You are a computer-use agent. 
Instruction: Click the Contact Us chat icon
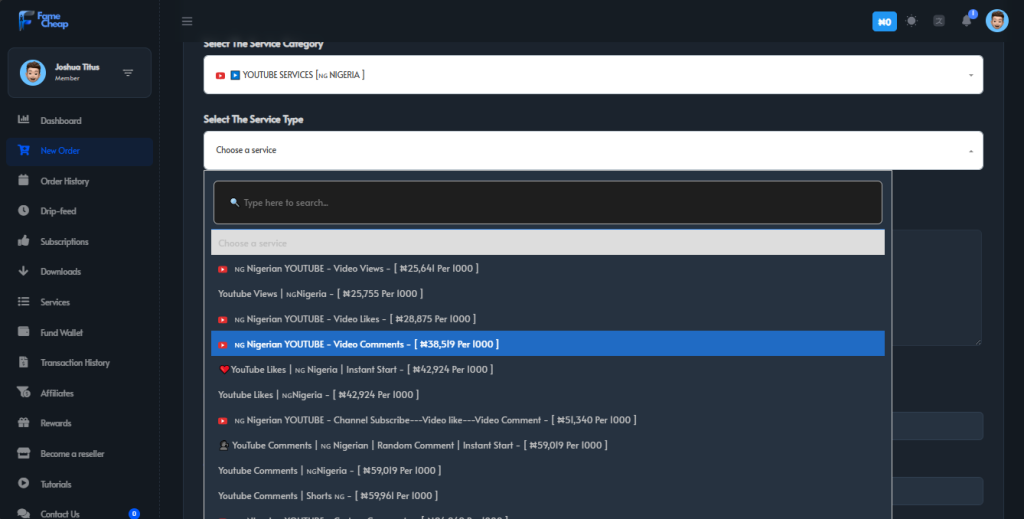click(24, 513)
